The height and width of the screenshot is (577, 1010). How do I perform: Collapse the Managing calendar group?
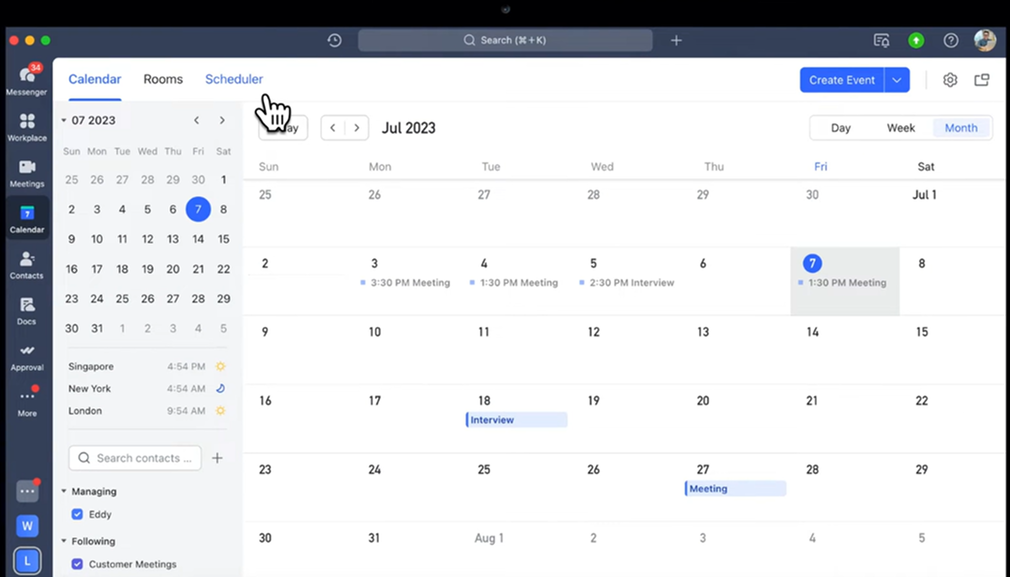(64, 491)
